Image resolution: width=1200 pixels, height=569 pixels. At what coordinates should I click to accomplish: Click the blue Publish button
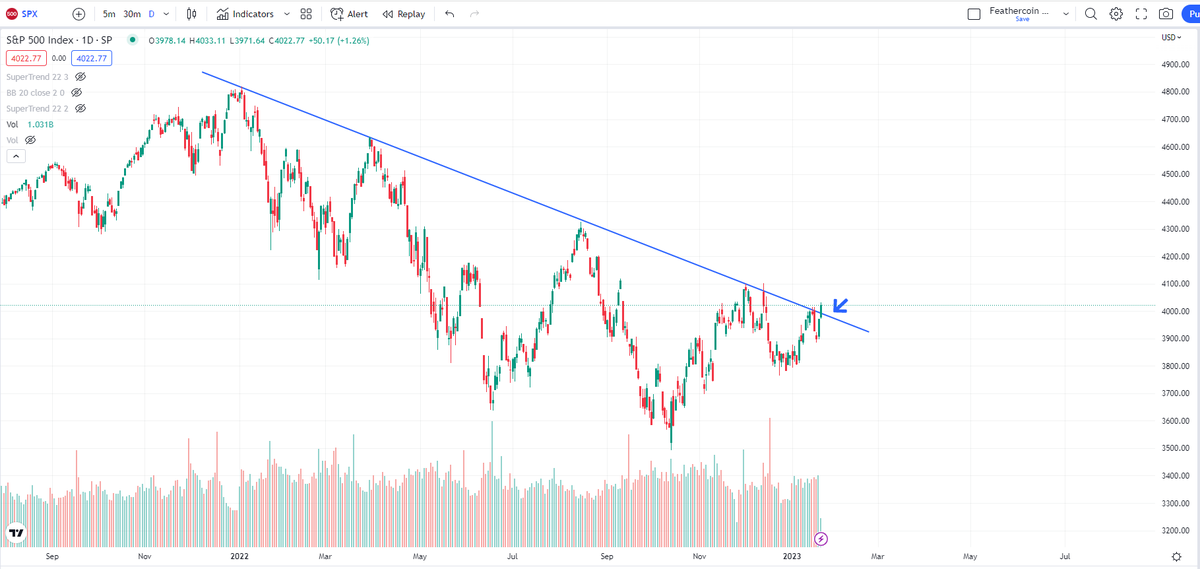click(1190, 14)
